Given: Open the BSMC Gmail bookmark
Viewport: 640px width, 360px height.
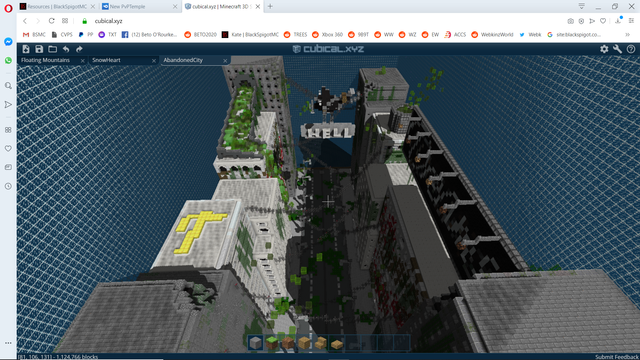Looking at the screenshot, I should (x=34, y=35).
